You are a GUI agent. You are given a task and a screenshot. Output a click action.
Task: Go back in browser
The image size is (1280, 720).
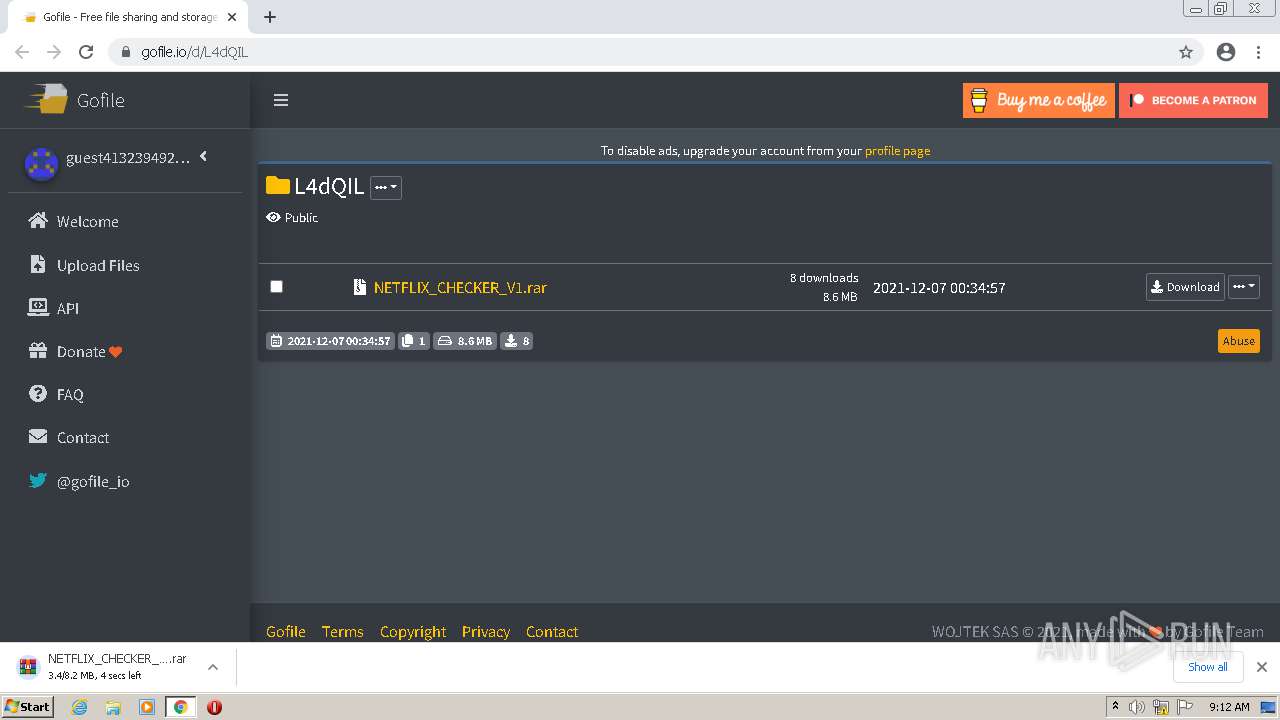22,52
